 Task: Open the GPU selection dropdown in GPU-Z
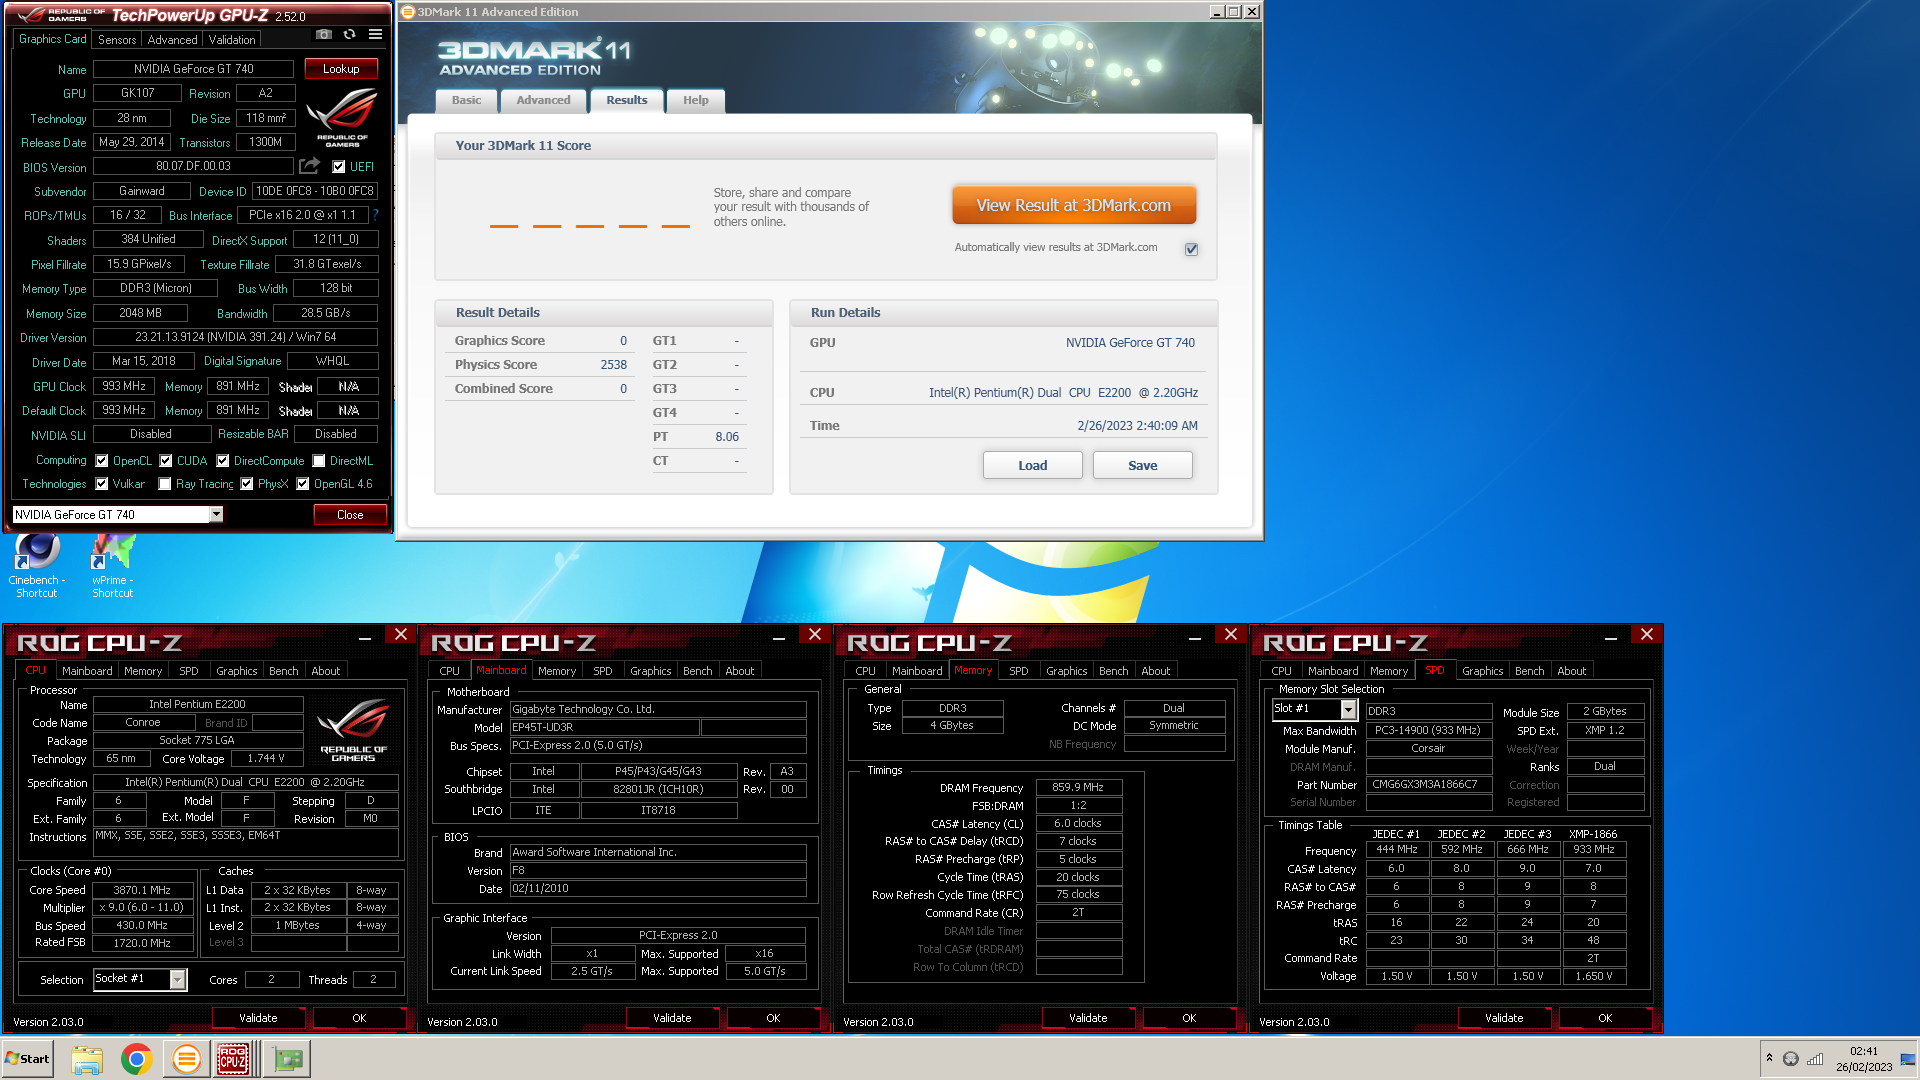click(x=216, y=514)
